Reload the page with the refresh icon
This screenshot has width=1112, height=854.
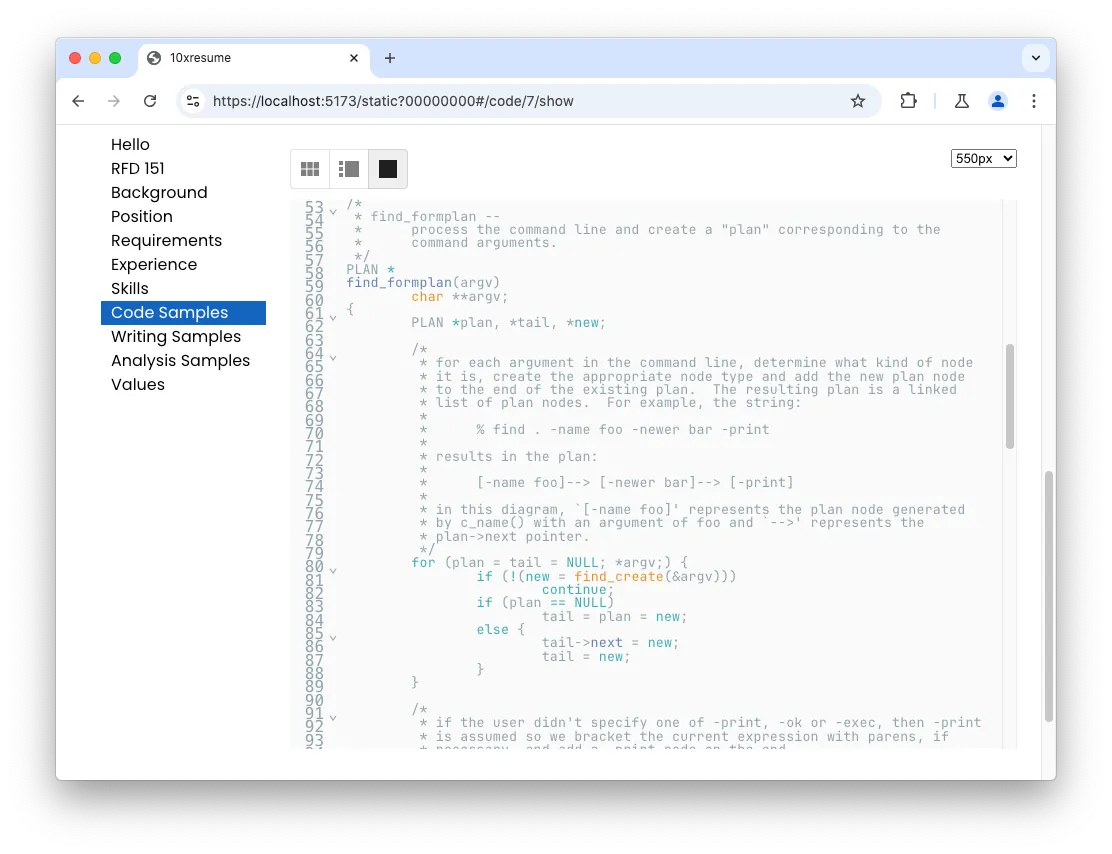pos(150,101)
